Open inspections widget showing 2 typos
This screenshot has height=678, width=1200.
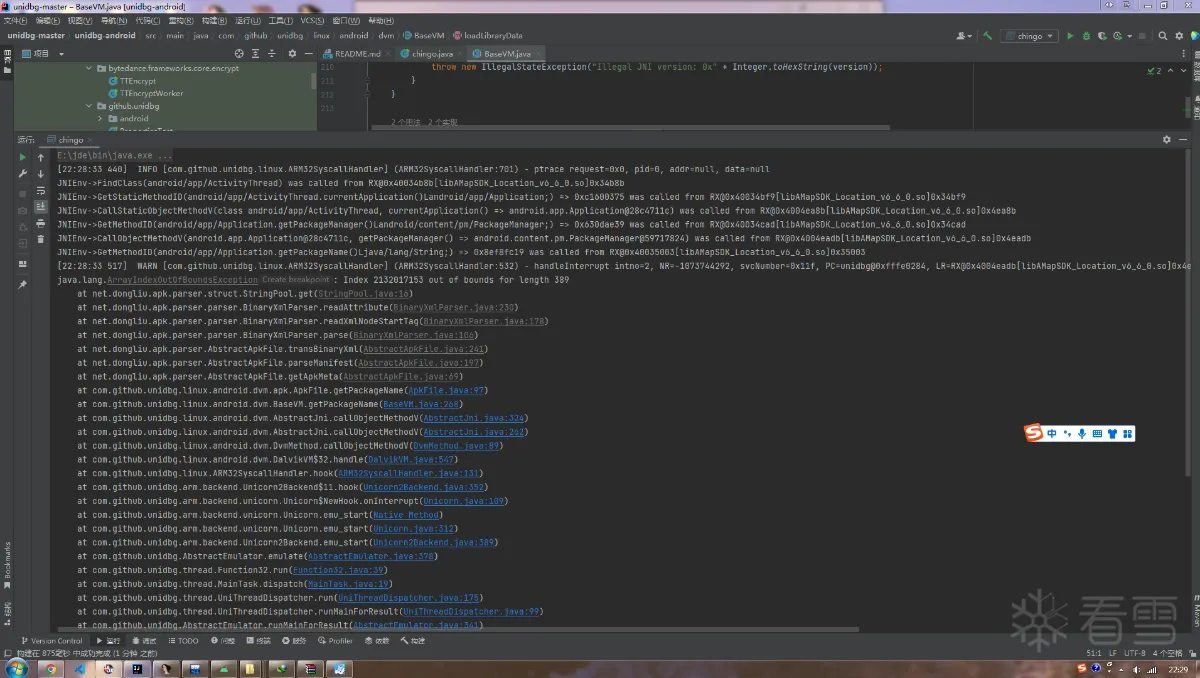click(x=1154, y=71)
